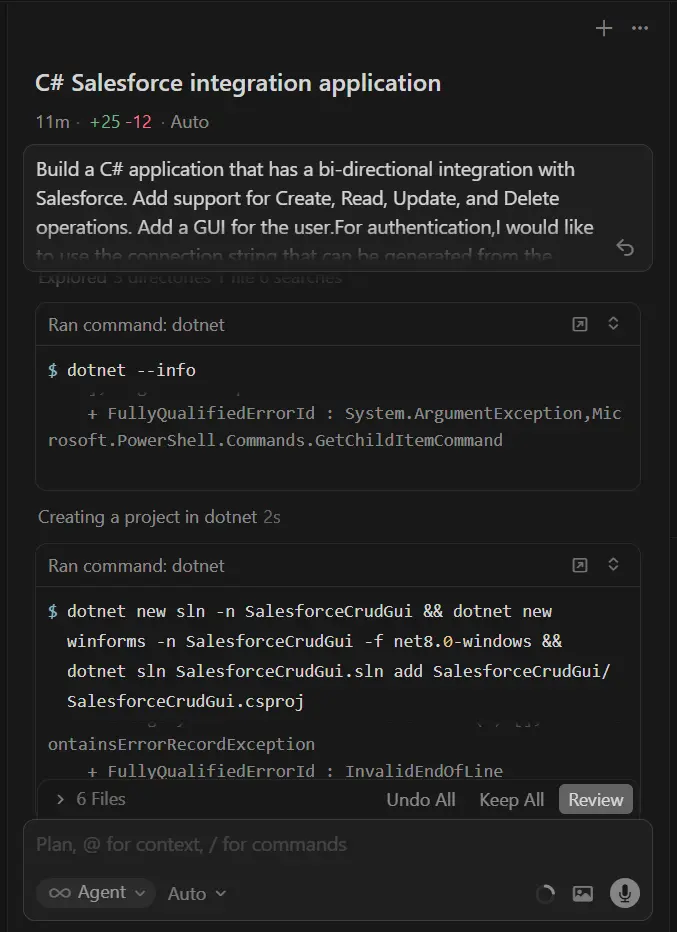Open the more options ellipsis menu

pyautogui.click(x=640, y=28)
